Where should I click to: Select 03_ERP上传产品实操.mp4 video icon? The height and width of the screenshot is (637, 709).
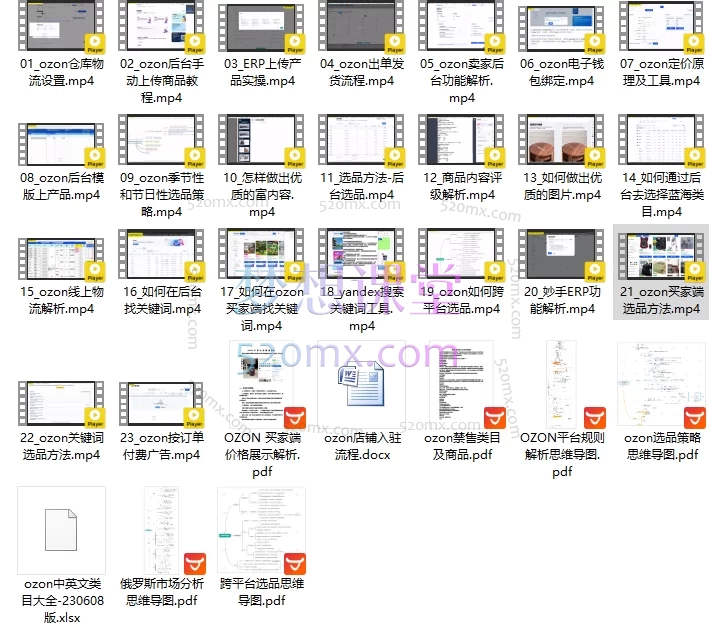tap(261, 28)
